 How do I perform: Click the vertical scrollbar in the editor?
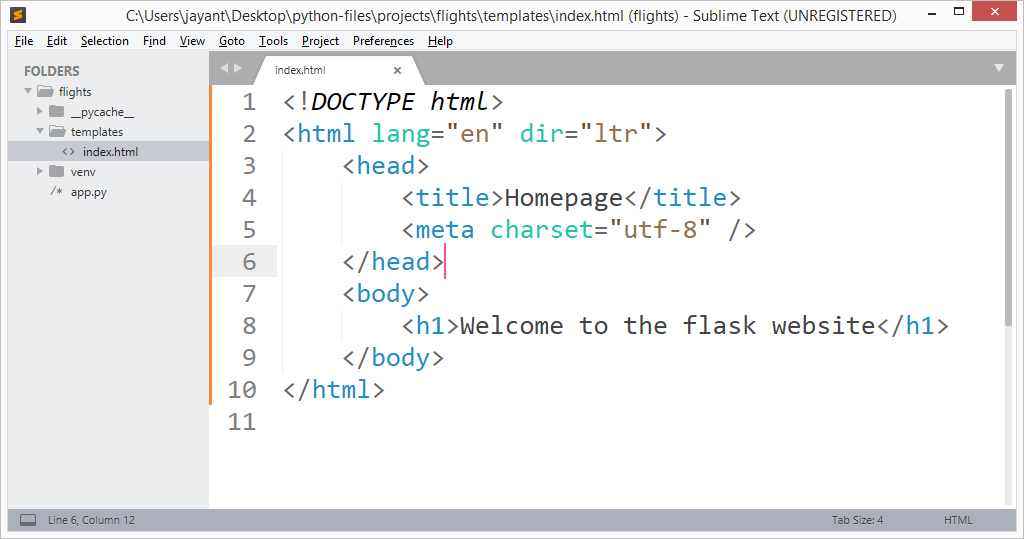coord(1008,206)
